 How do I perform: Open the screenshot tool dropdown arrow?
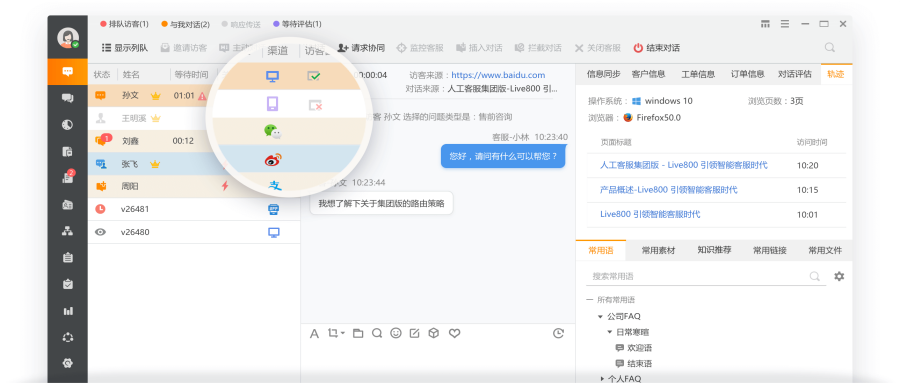343,333
